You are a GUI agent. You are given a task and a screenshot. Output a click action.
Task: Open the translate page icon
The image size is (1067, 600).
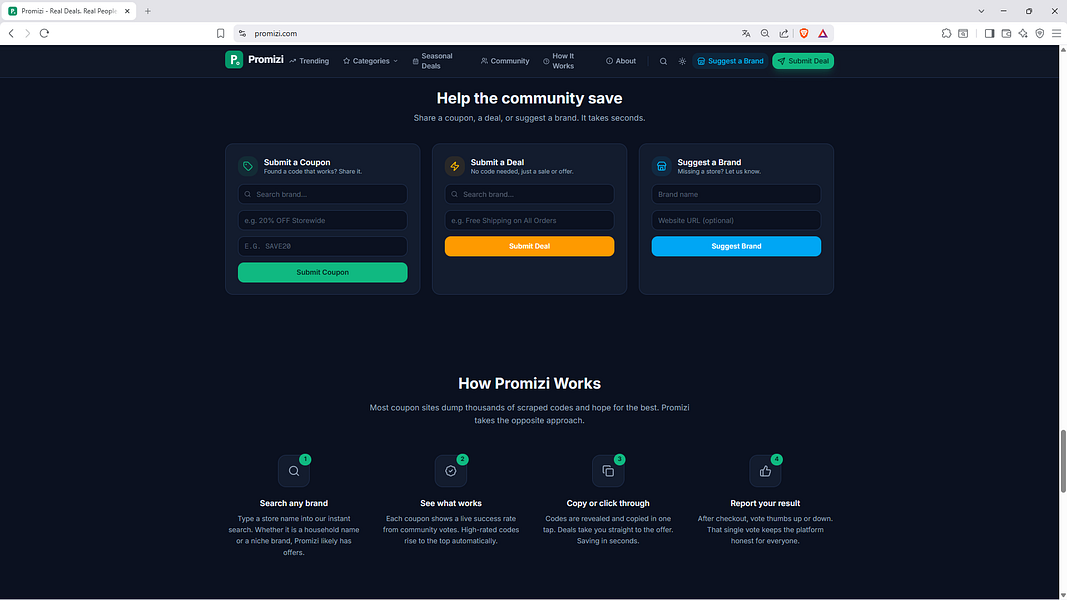click(x=746, y=33)
